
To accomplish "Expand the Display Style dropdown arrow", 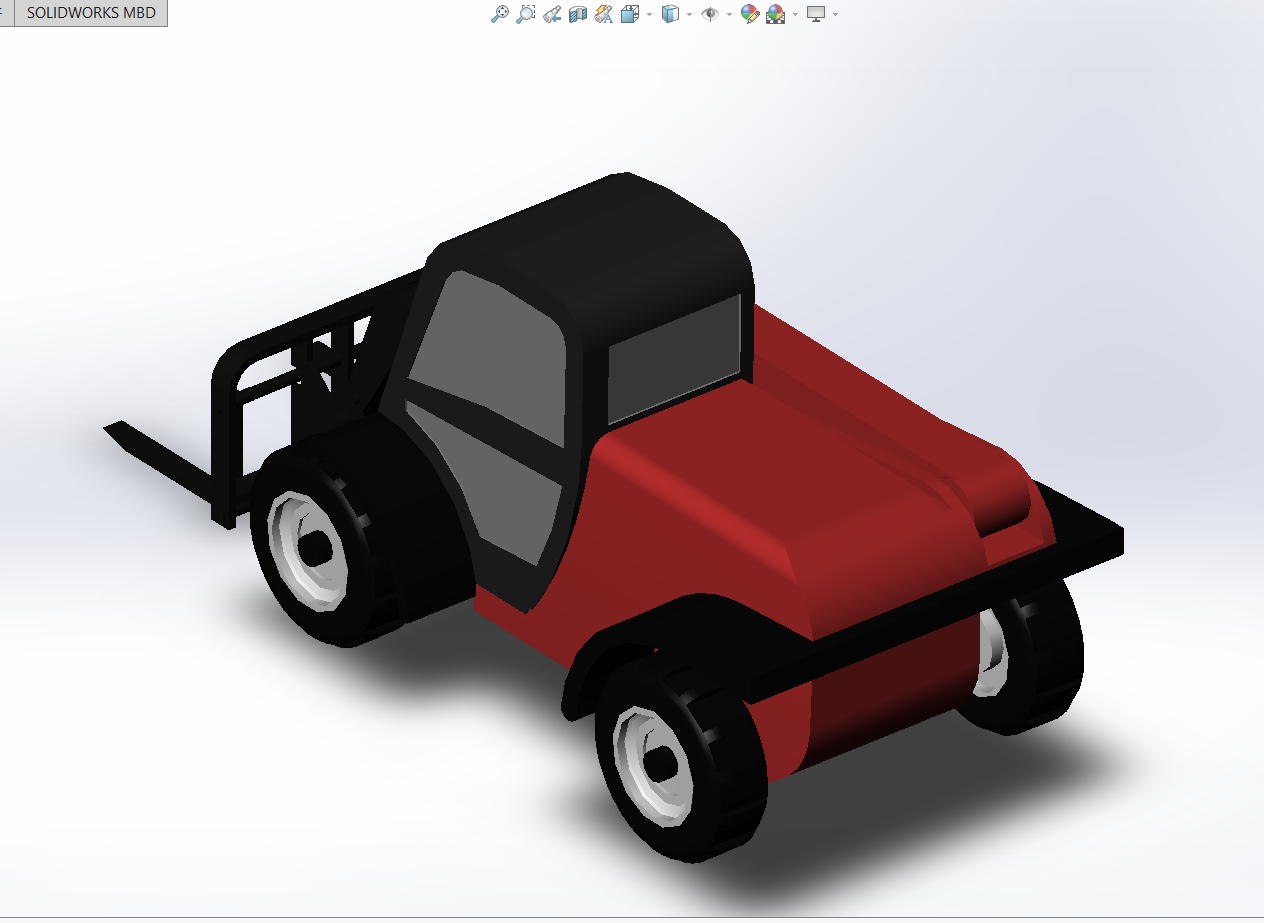I will click(x=689, y=14).
